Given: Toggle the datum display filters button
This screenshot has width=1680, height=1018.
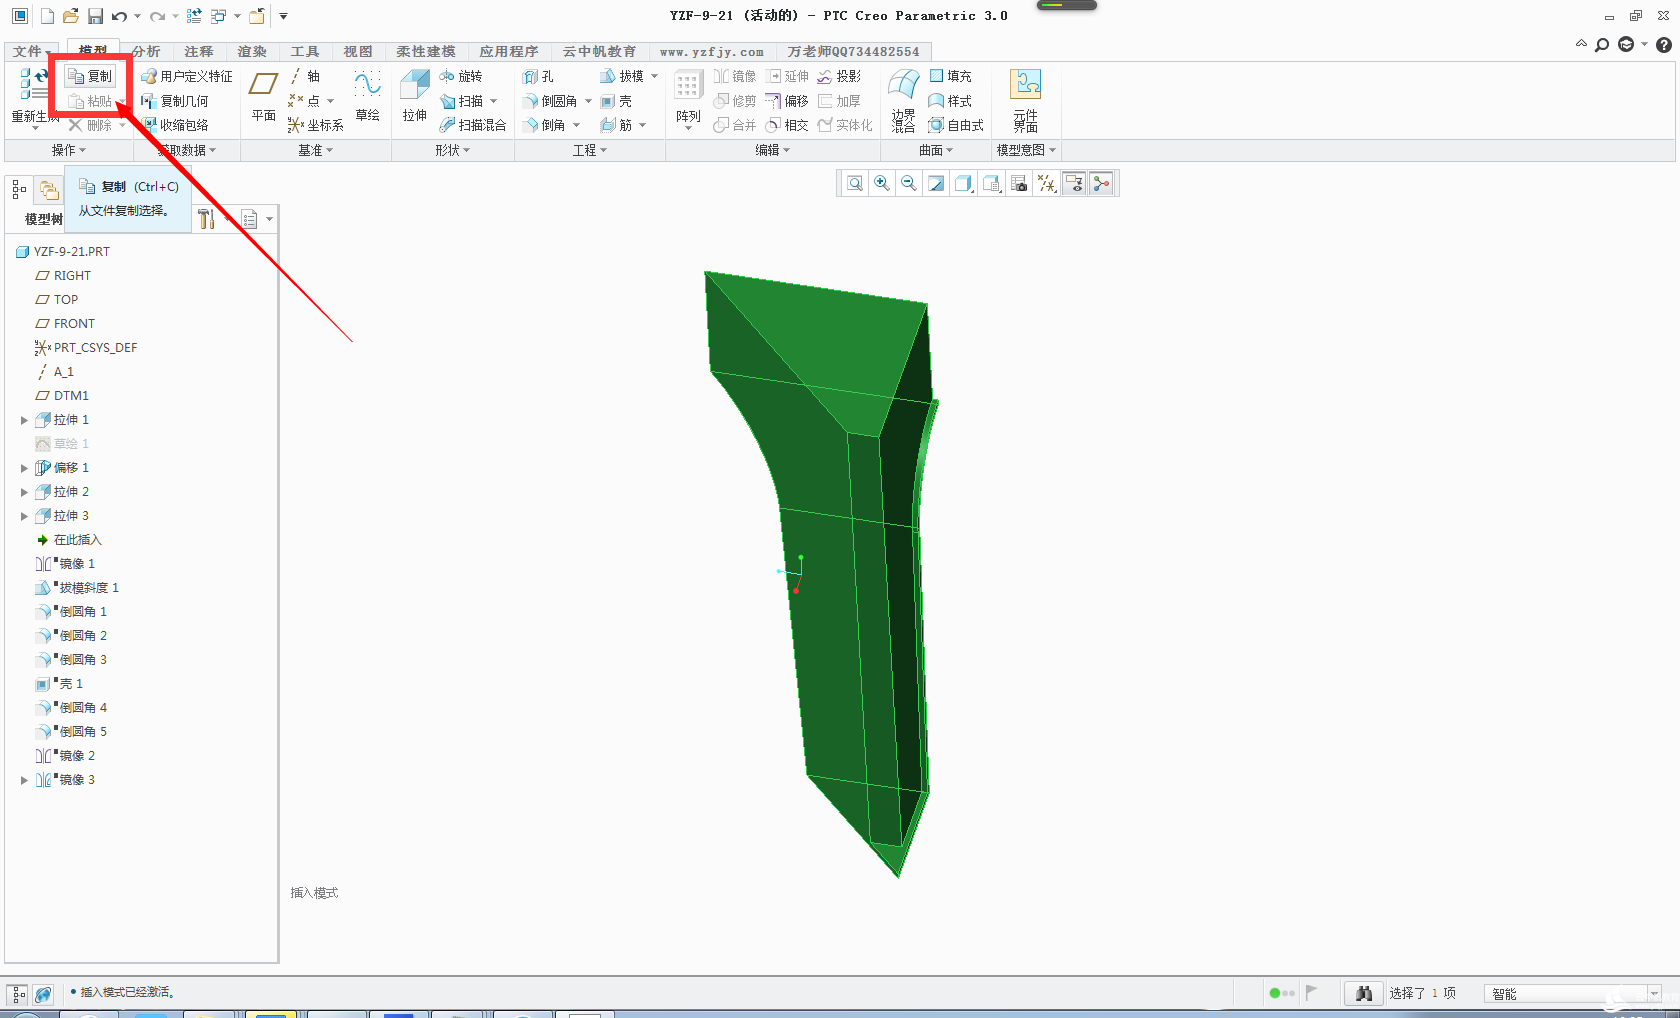Looking at the screenshot, I should (x=1046, y=183).
